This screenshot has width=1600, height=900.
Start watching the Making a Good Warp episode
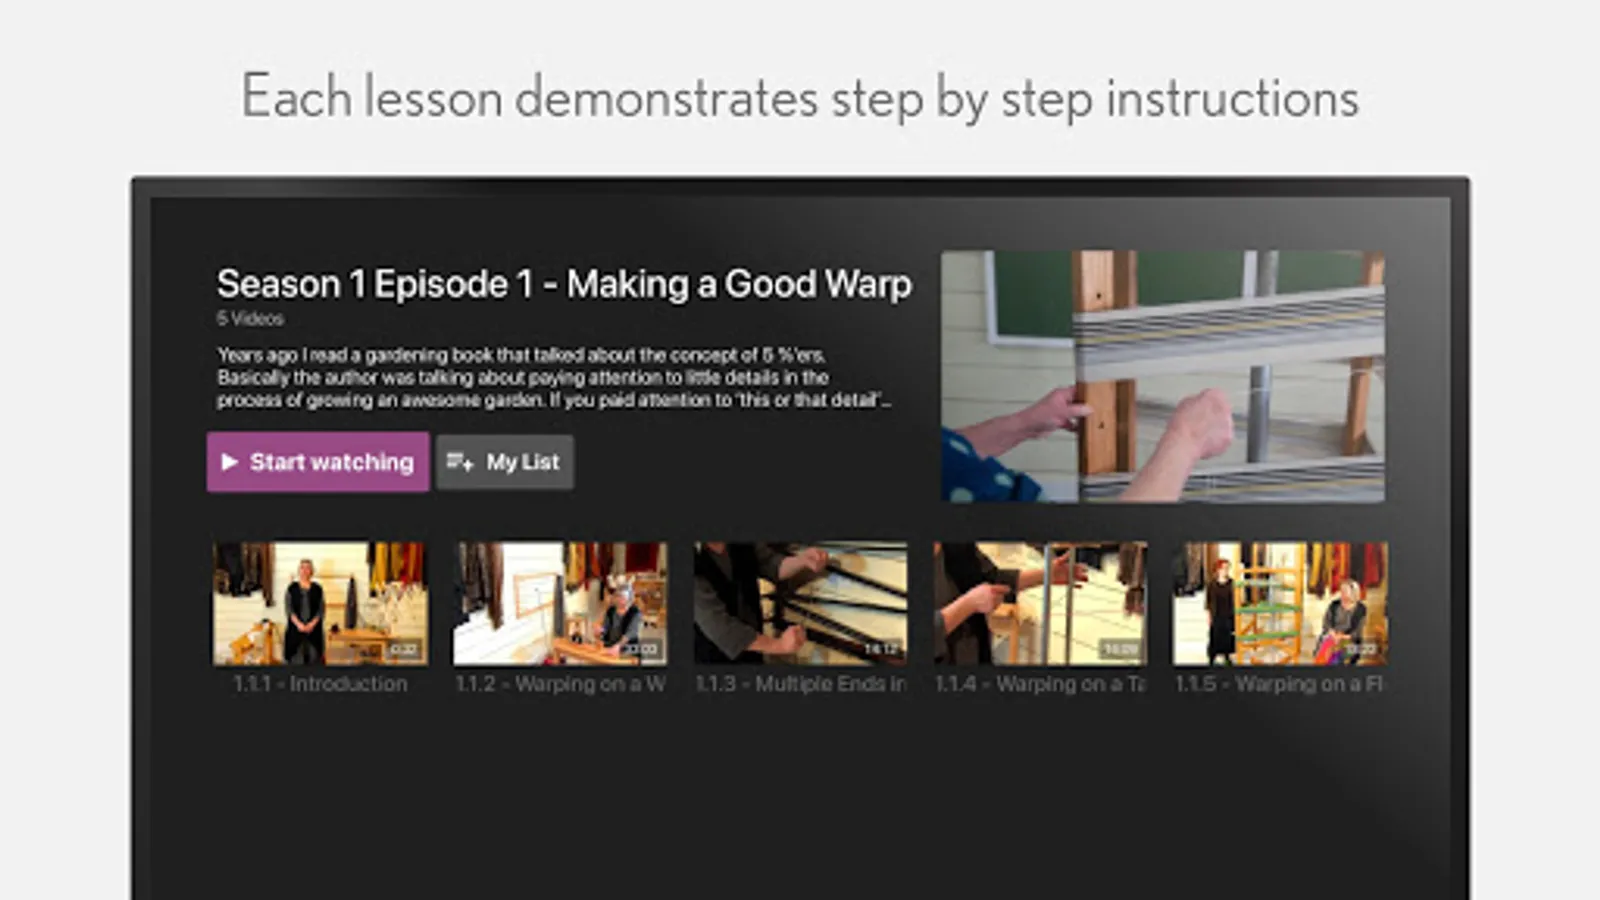click(318, 462)
